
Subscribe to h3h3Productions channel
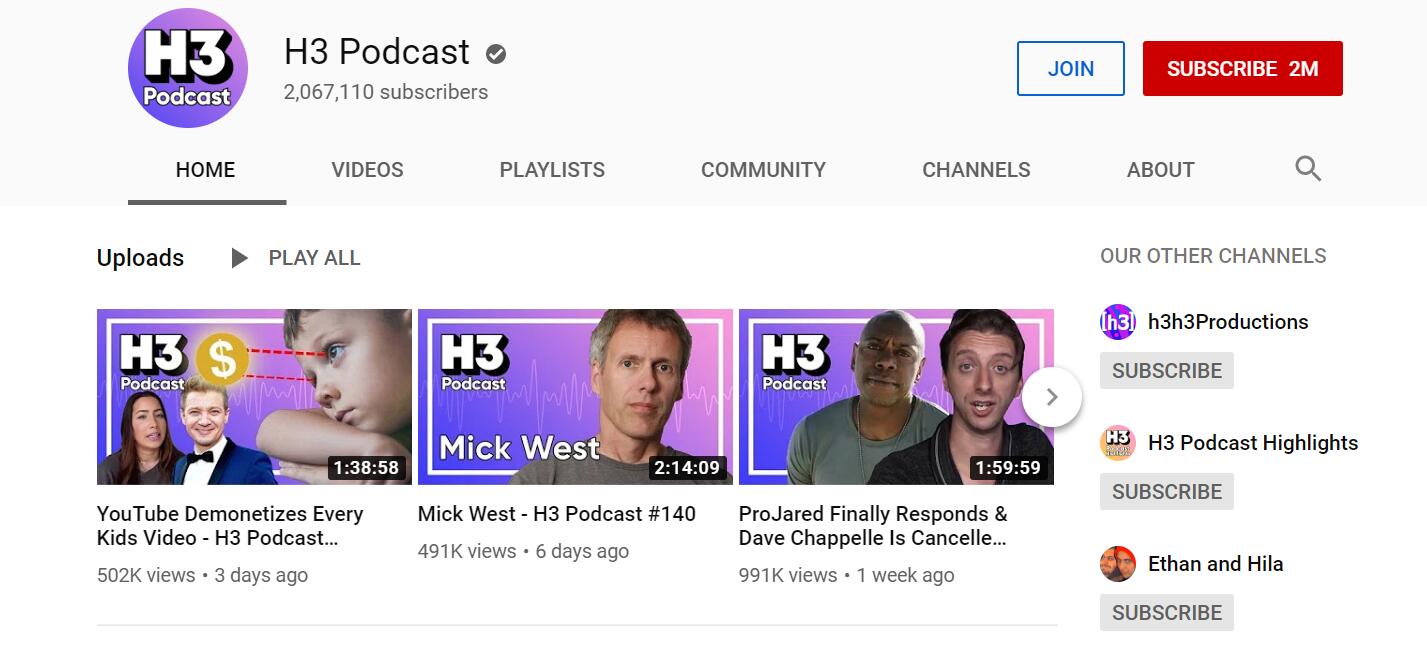tap(1167, 371)
